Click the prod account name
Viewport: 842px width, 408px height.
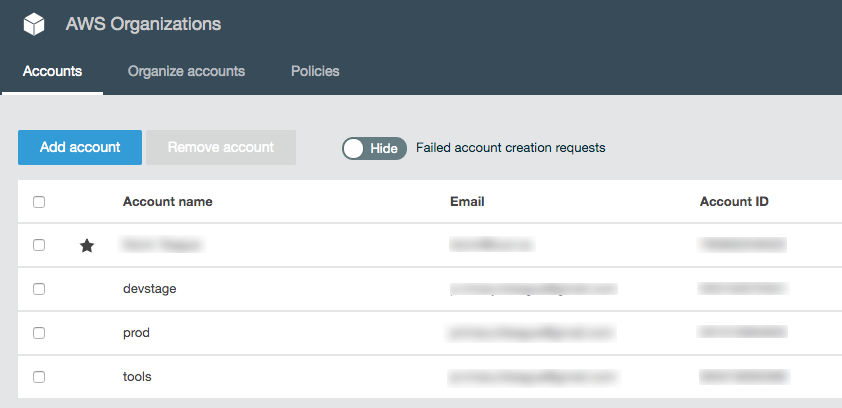(x=136, y=333)
